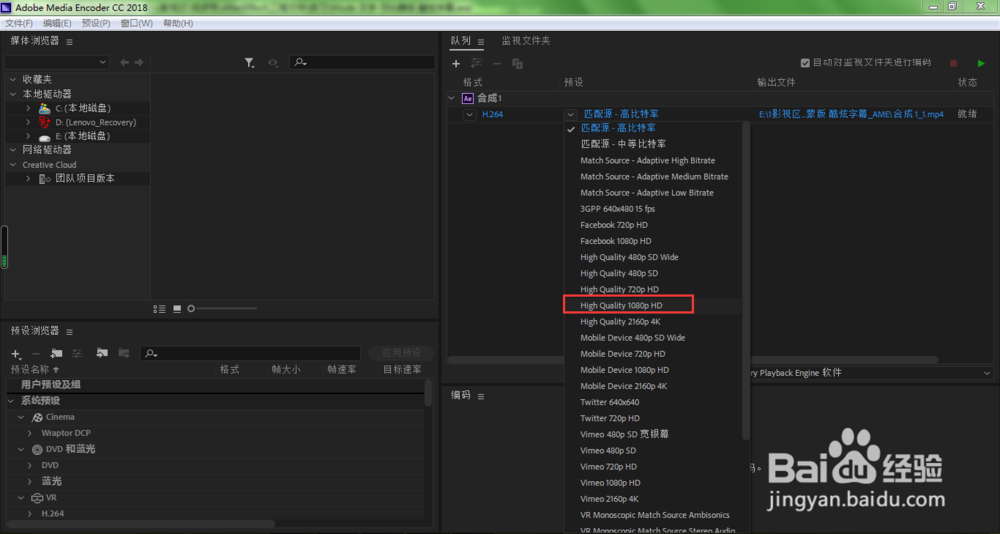Viewport: 1000px width, 534px height.
Task: Expand the D: (Lenovo_Recovery) drive
Action: (x=28, y=122)
